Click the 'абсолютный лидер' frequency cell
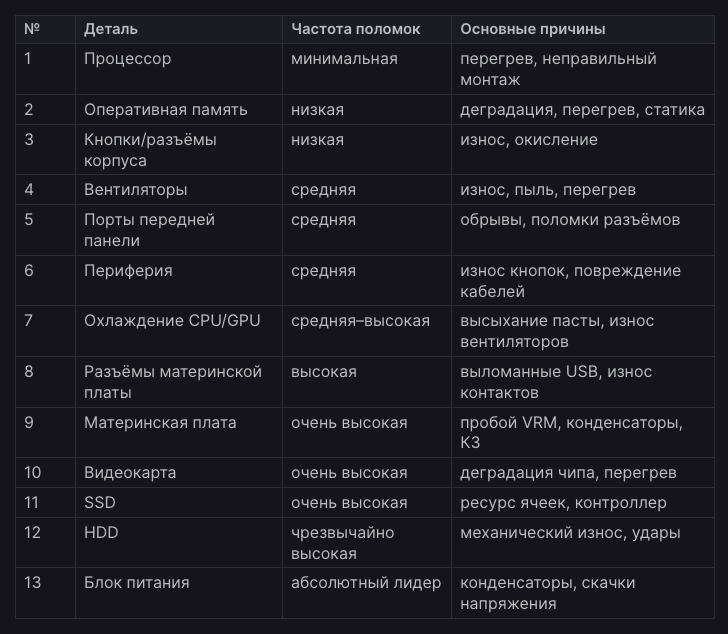 (x=367, y=593)
